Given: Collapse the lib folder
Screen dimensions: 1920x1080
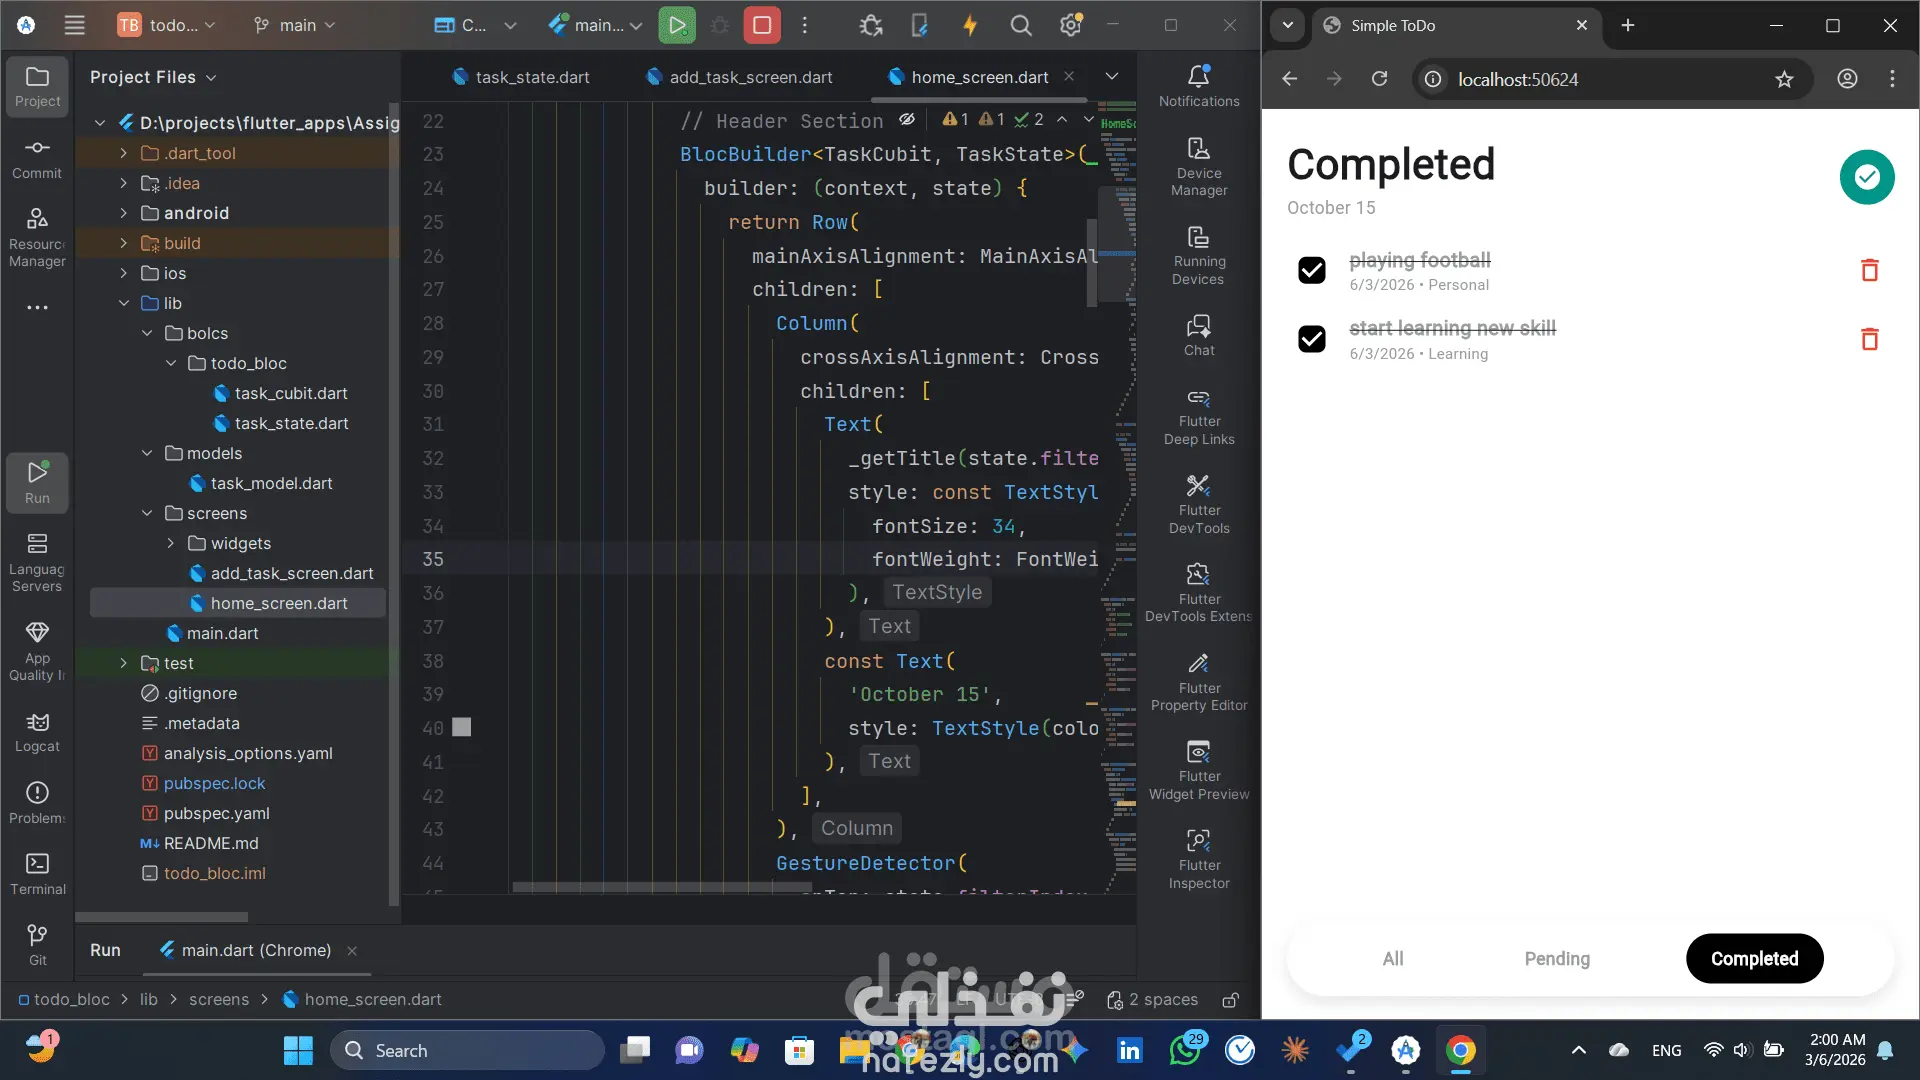Looking at the screenshot, I should [x=123, y=303].
